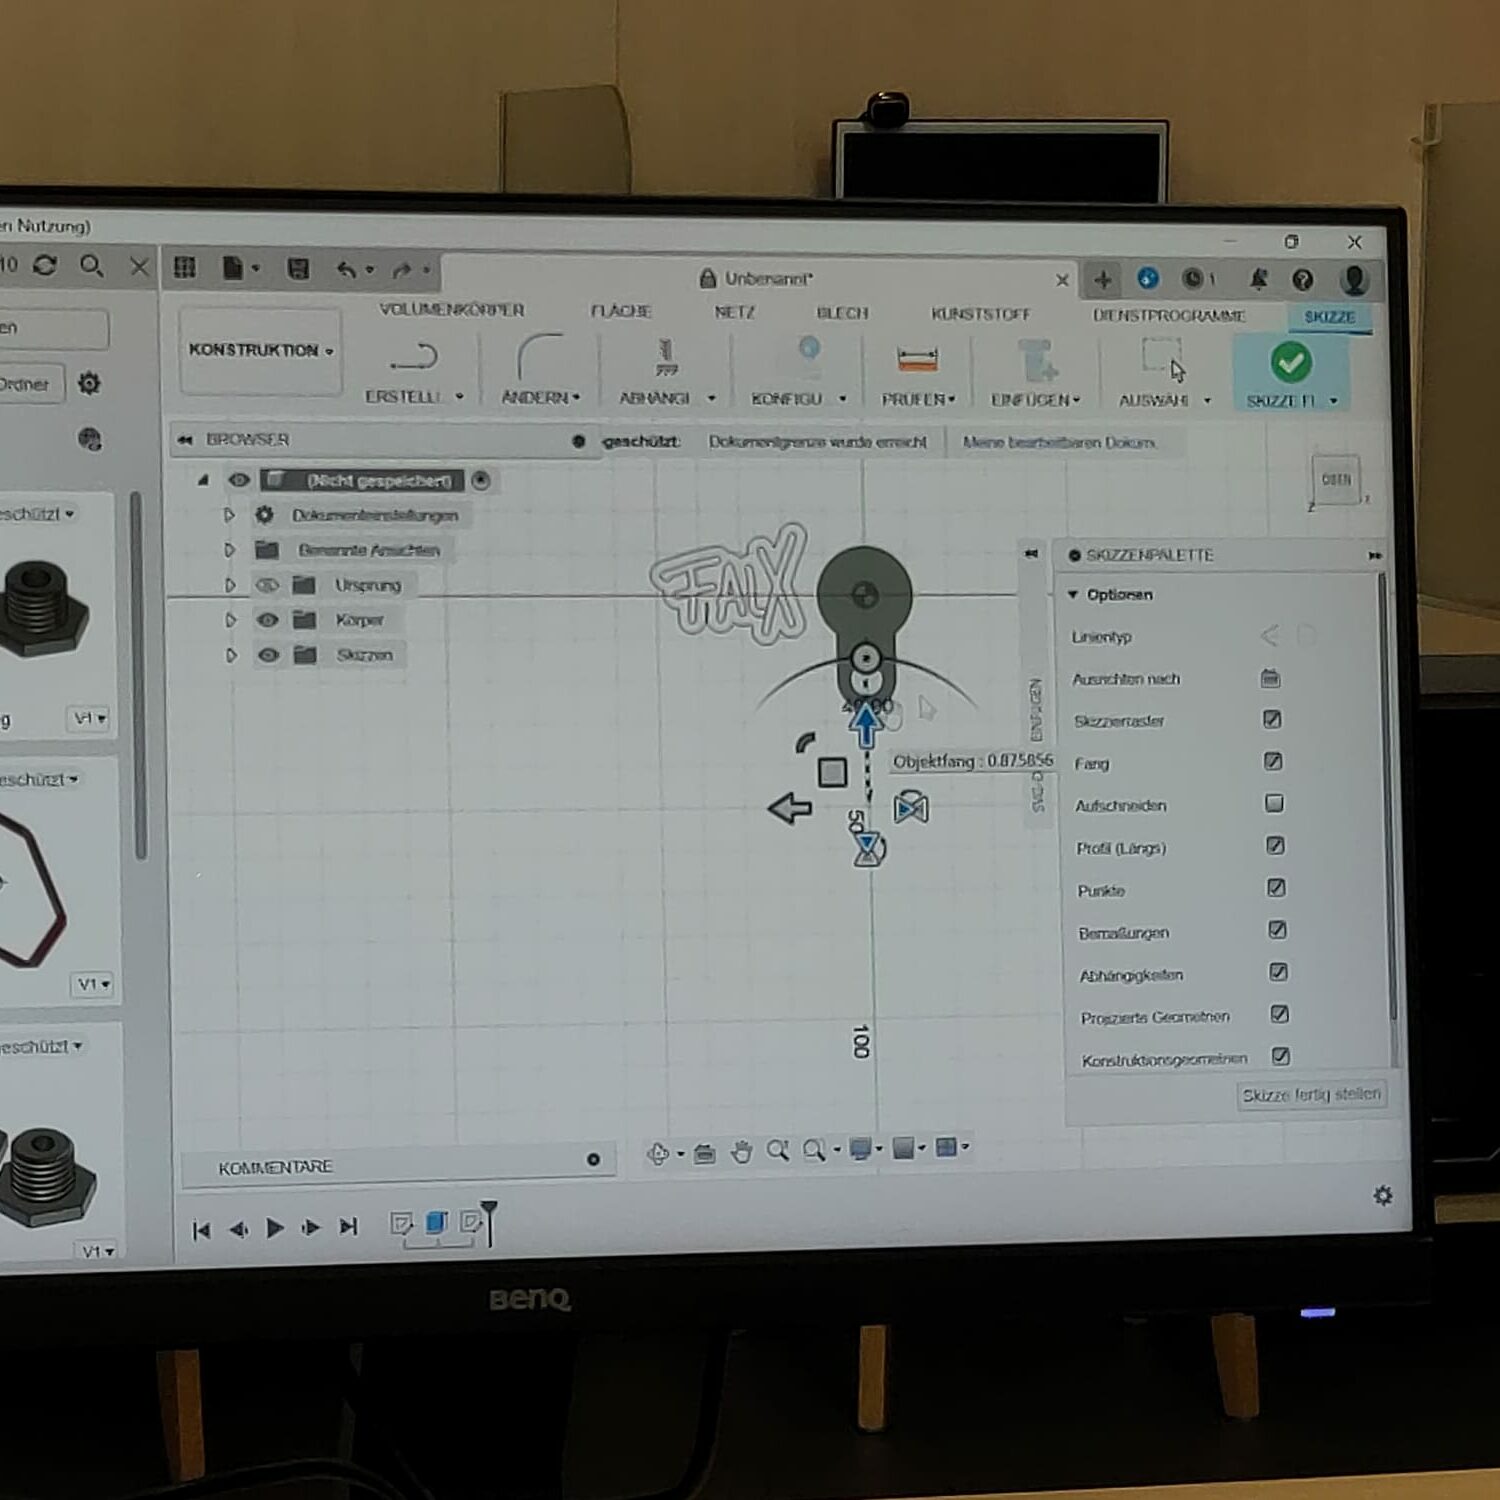1500x1500 pixels.
Task: Open the Konstruktion workspace dropdown
Action: click(260, 350)
